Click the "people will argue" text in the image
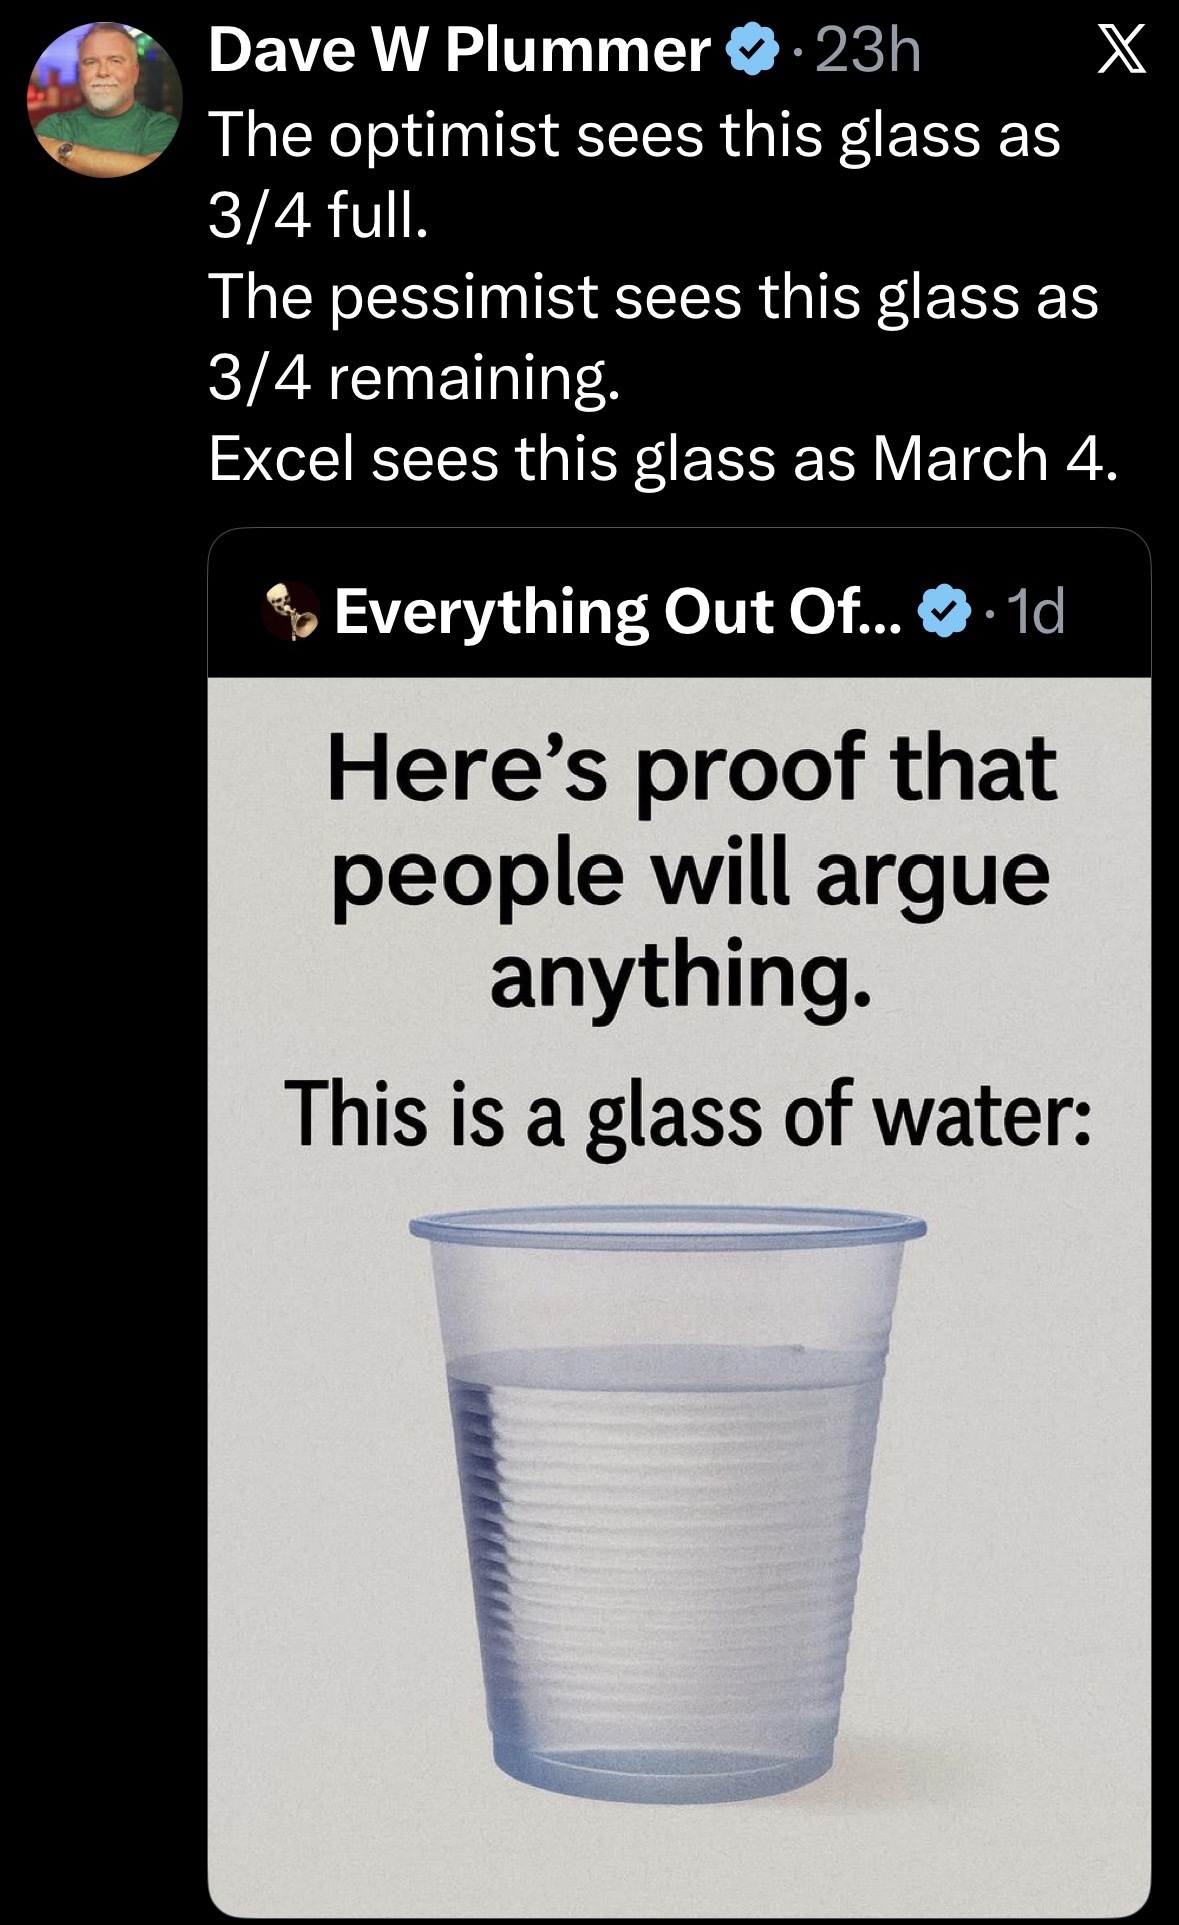 point(691,874)
